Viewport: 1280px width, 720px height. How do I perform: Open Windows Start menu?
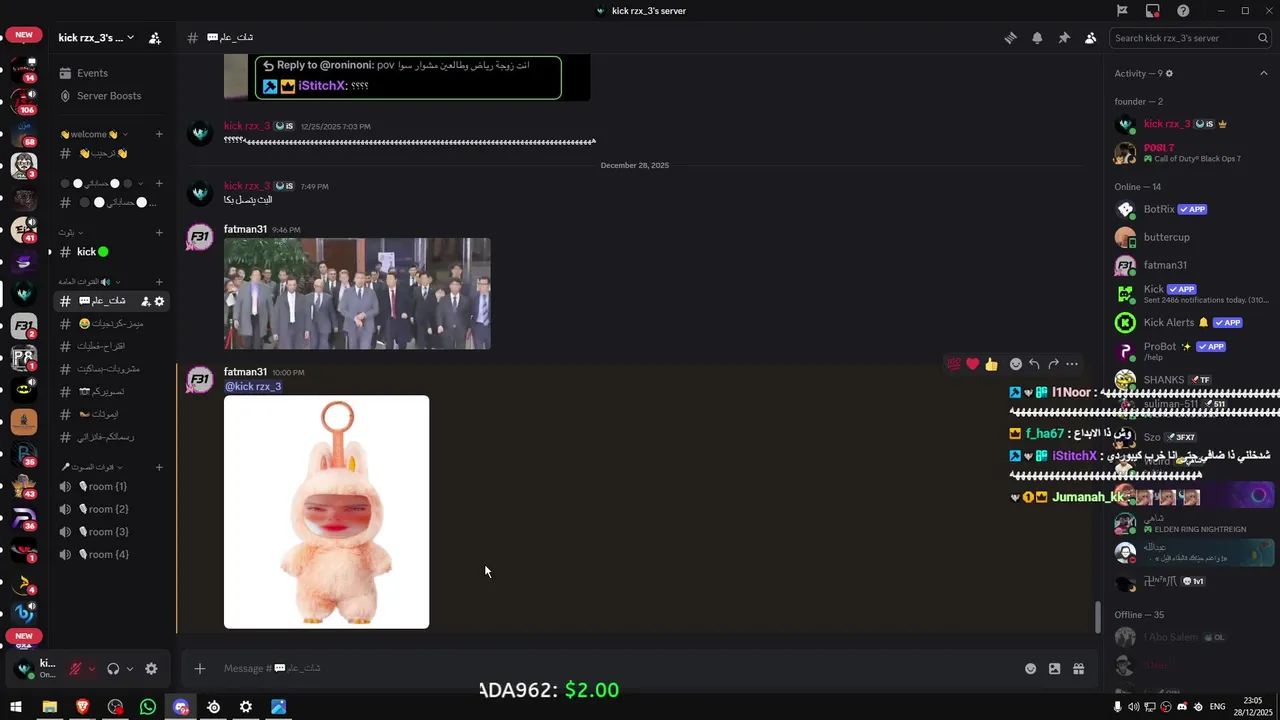pyautogui.click(x=16, y=707)
